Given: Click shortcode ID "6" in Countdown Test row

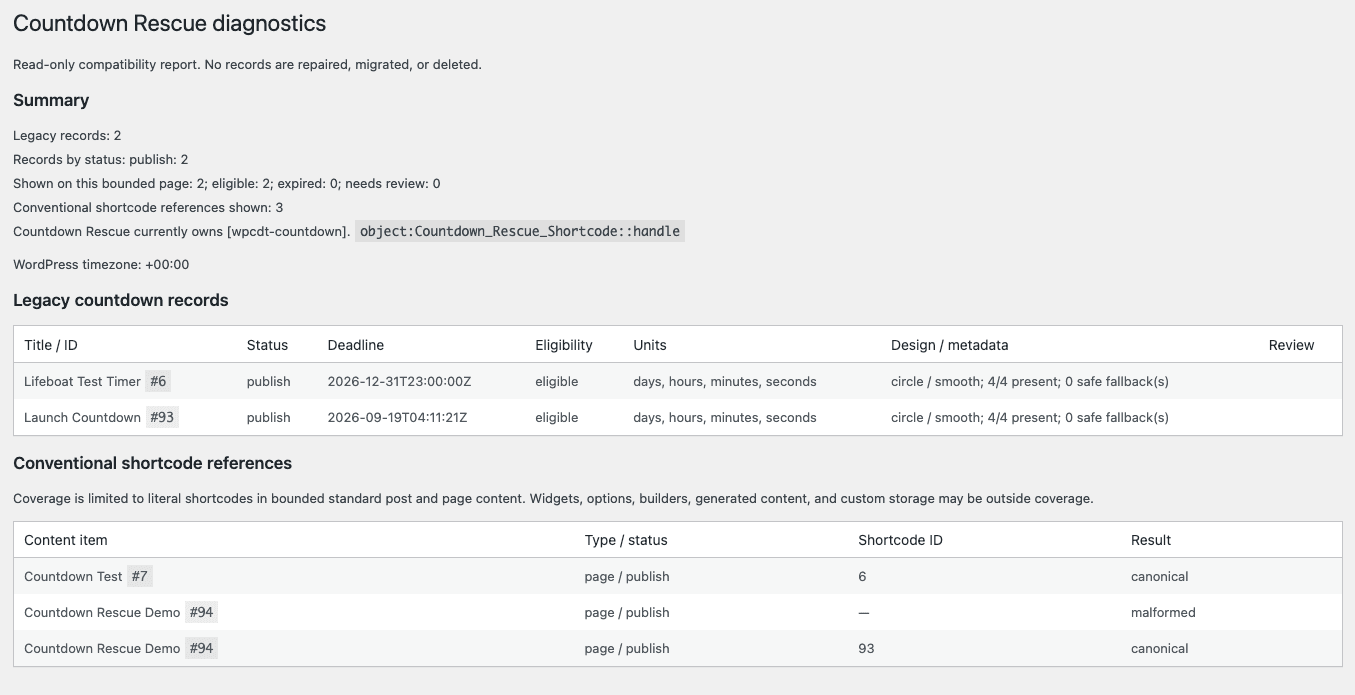Looking at the screenshot, I should [862, 576].
